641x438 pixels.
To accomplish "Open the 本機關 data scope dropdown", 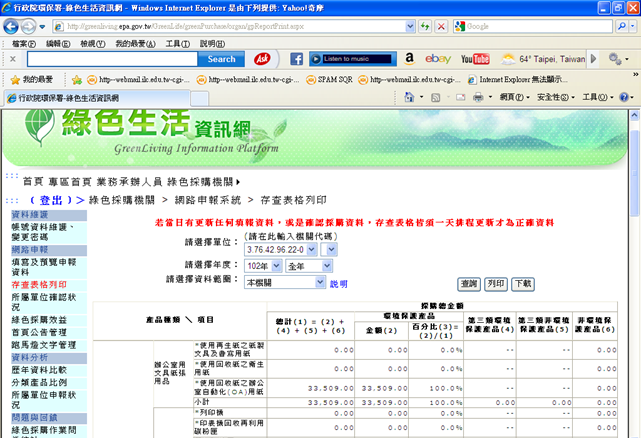I will (285, 283).
